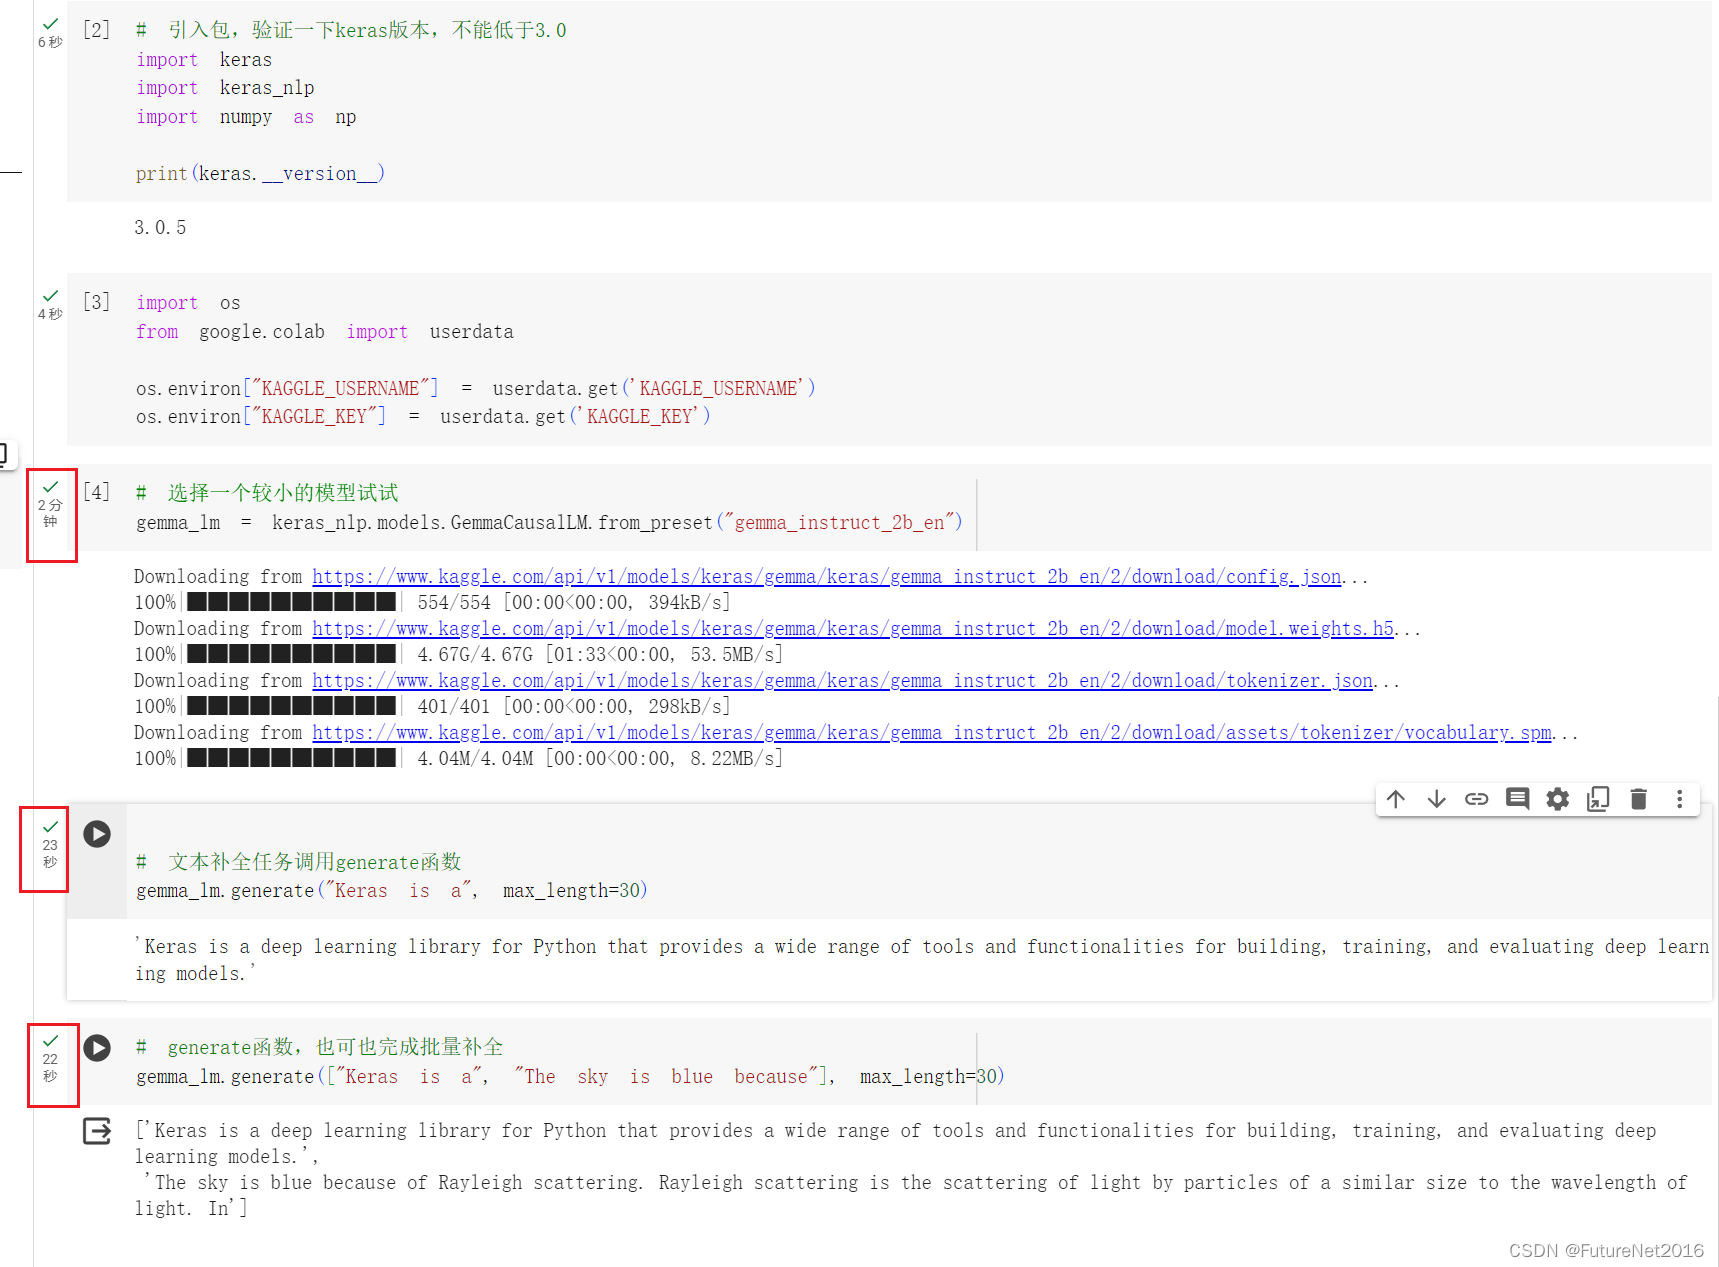Open the tokenizer.json download link
This screenshot has height=1267, width=1719.
[x=843, y=680]
